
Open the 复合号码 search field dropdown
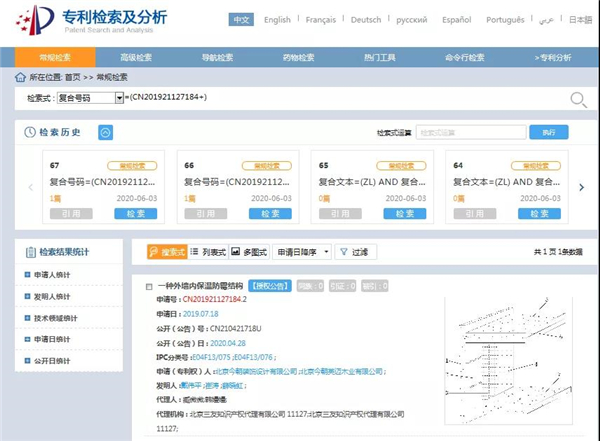(x=119, y=98)
